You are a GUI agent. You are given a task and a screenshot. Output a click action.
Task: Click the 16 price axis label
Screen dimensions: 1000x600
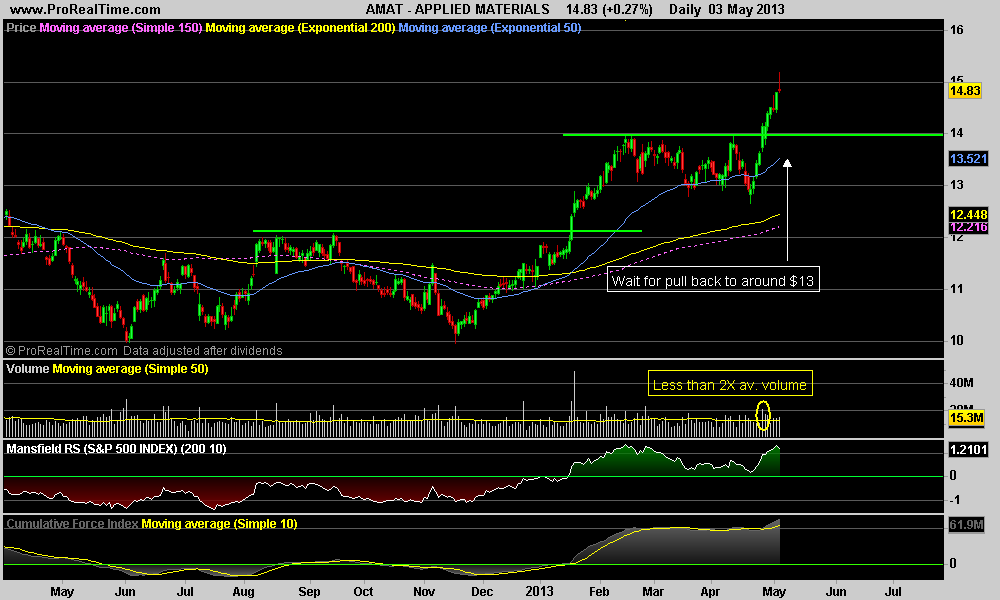tap(957, 30)
